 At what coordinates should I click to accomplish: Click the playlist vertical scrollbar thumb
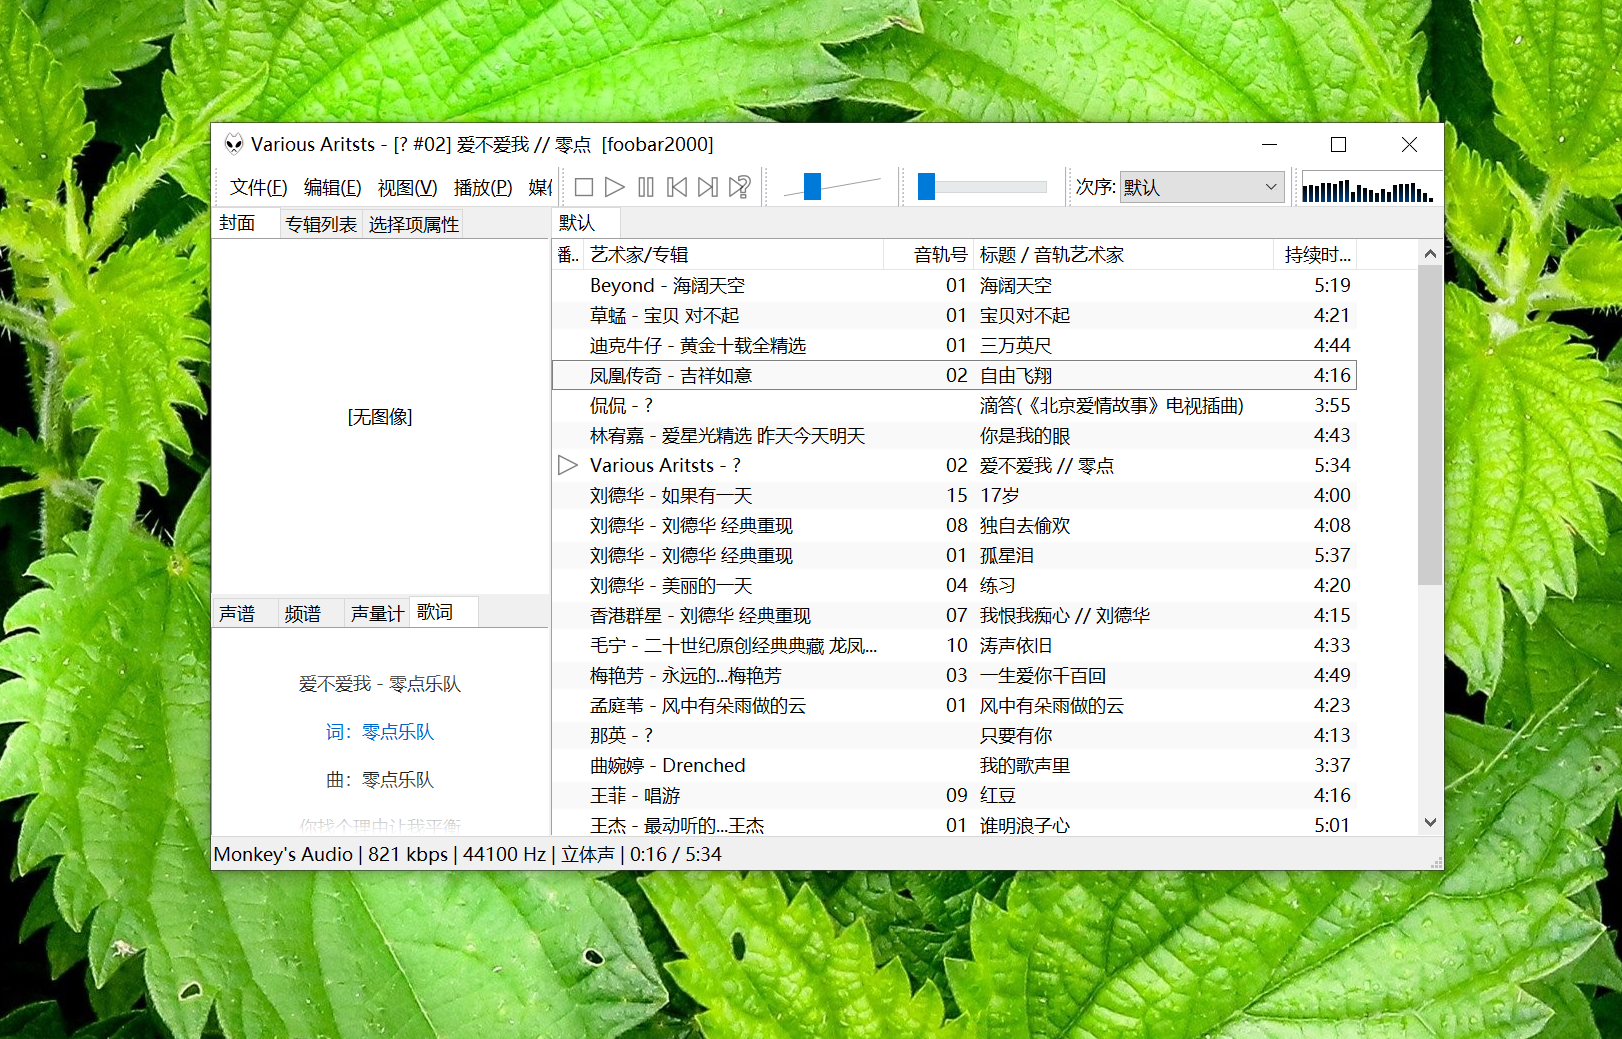pyautogui.click(x=1430, y=425)
